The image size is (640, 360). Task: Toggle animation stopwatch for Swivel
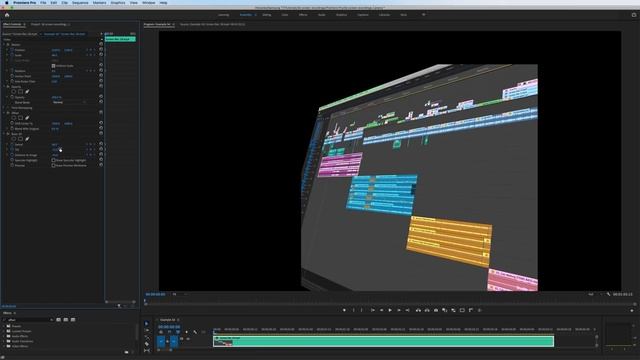[x=12, y=144]
